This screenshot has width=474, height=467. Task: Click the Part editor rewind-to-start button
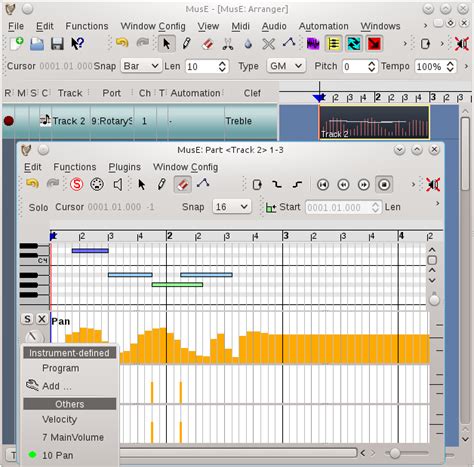click(323, 184)
